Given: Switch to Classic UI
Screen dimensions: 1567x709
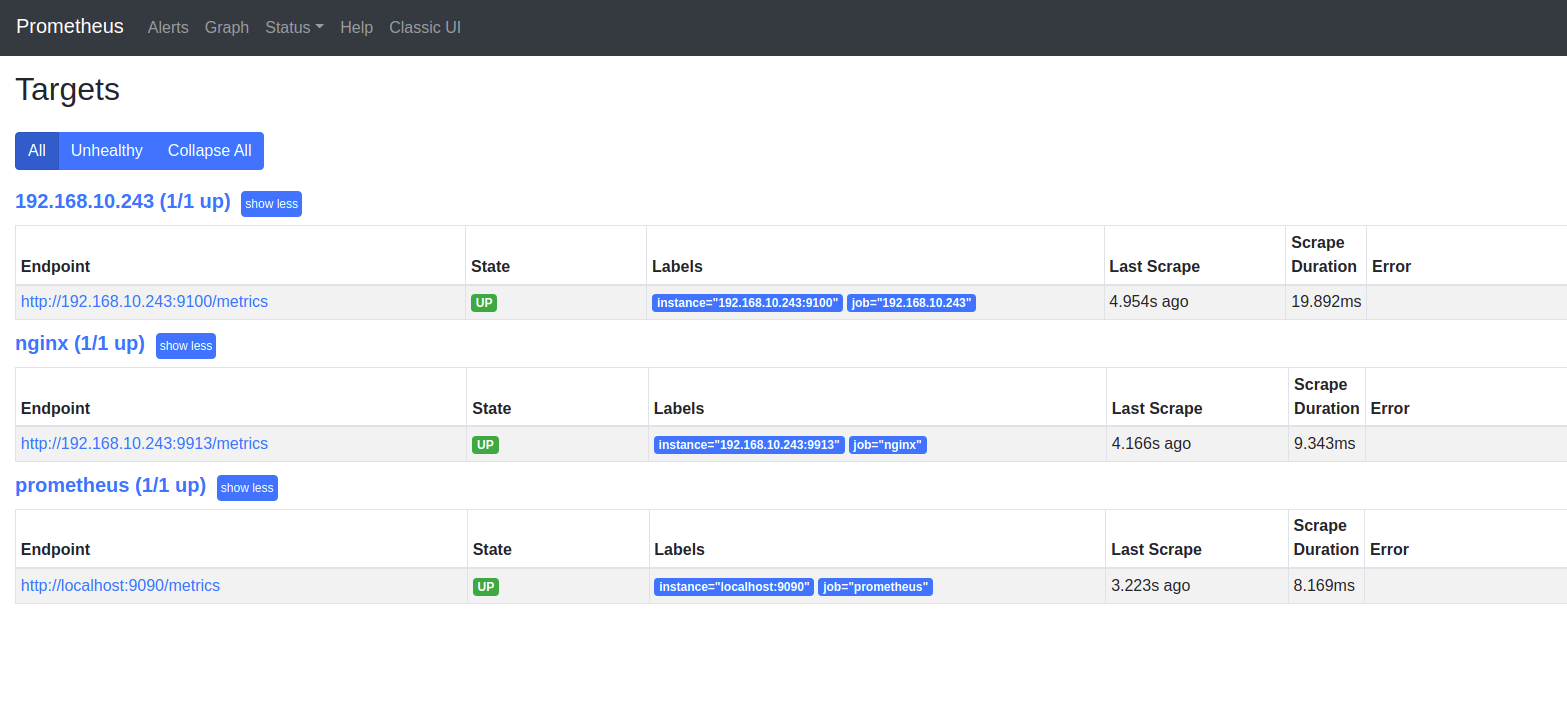Looking at the screenshot, I should [425, 27].
